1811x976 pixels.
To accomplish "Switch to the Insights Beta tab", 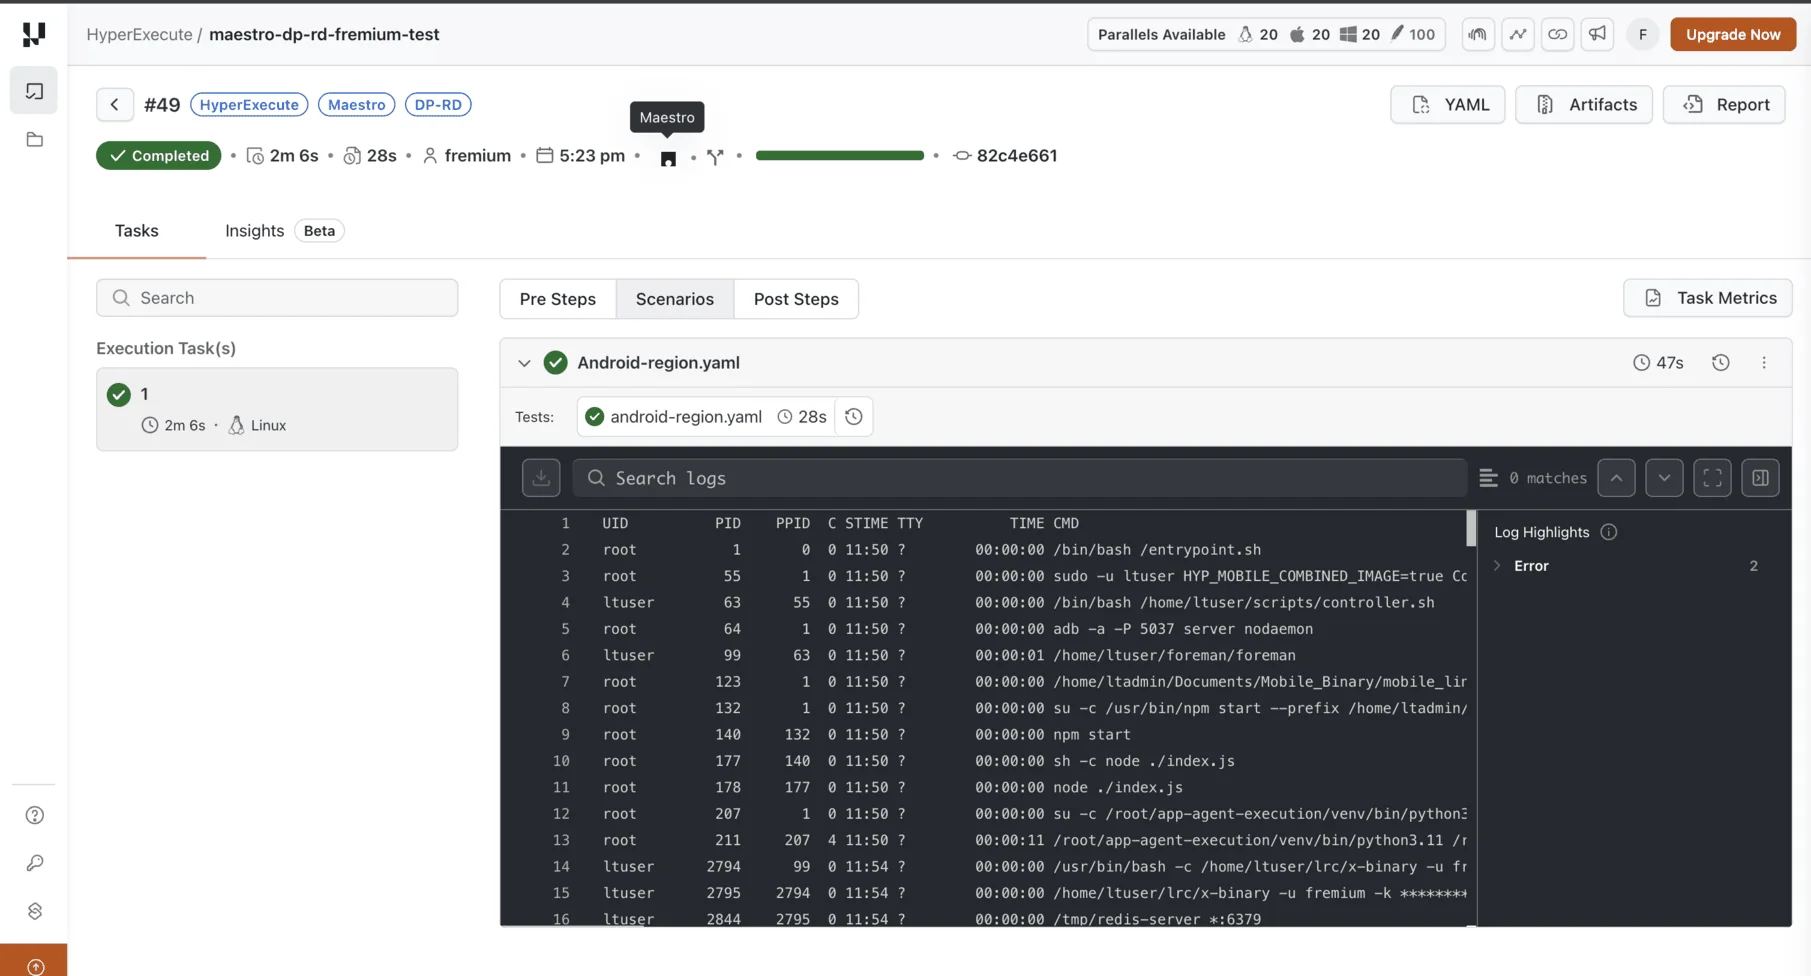I will pyautogui.click(x=284, y=231).
